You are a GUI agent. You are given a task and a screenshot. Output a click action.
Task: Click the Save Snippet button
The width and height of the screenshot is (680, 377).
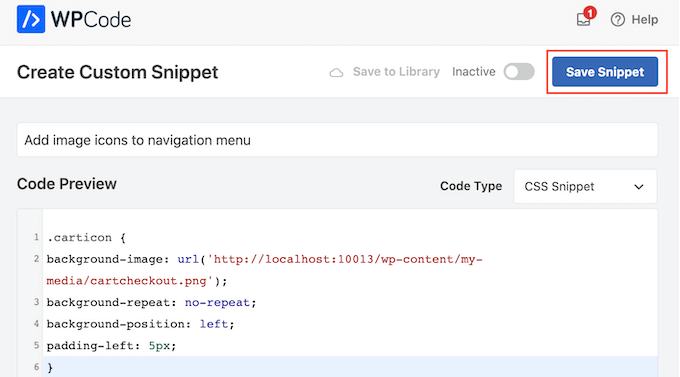(x=605, y=72)
